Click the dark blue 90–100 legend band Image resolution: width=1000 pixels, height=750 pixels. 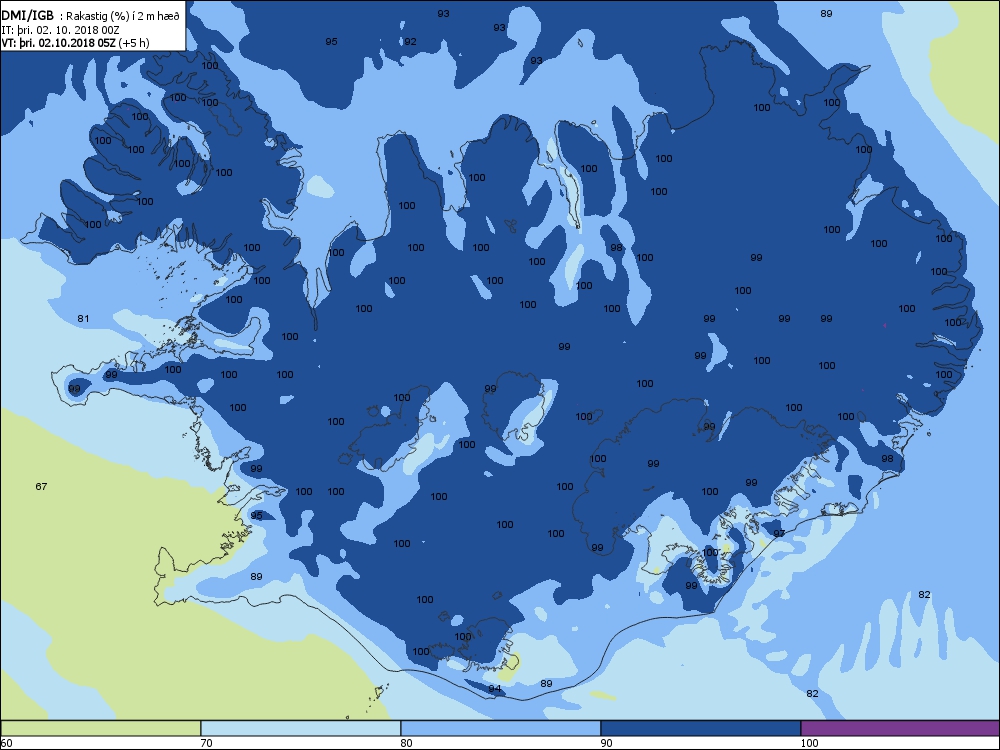click(700, 728)
